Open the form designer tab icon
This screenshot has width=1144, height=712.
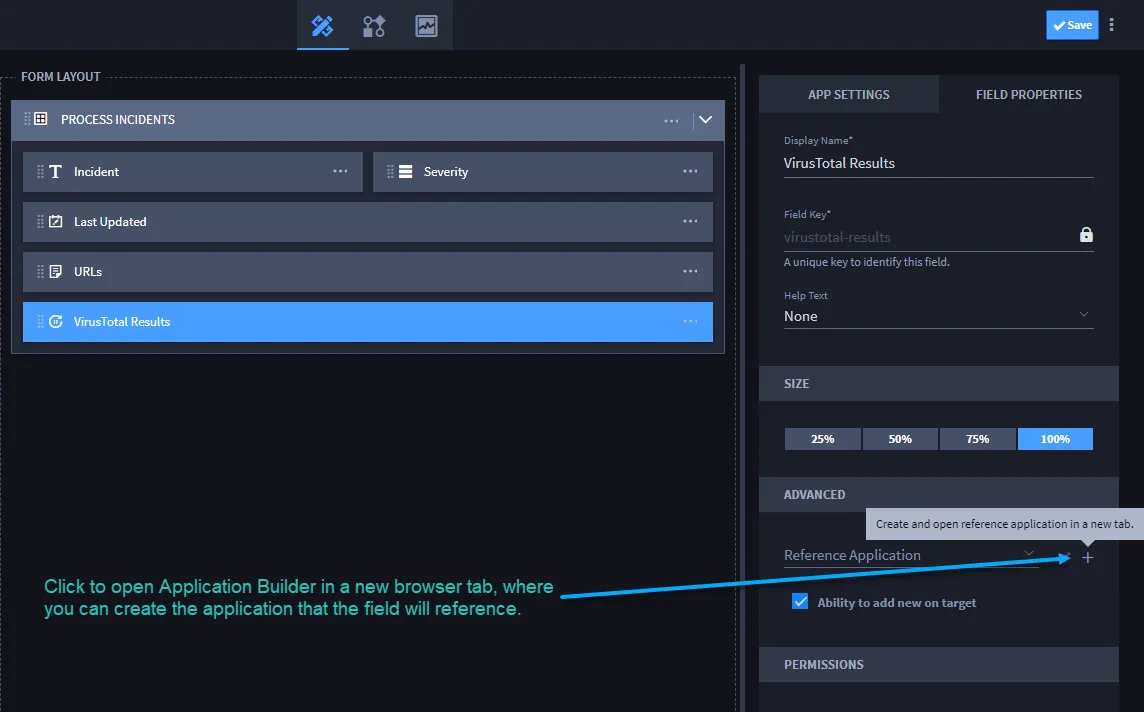(322, 26)
